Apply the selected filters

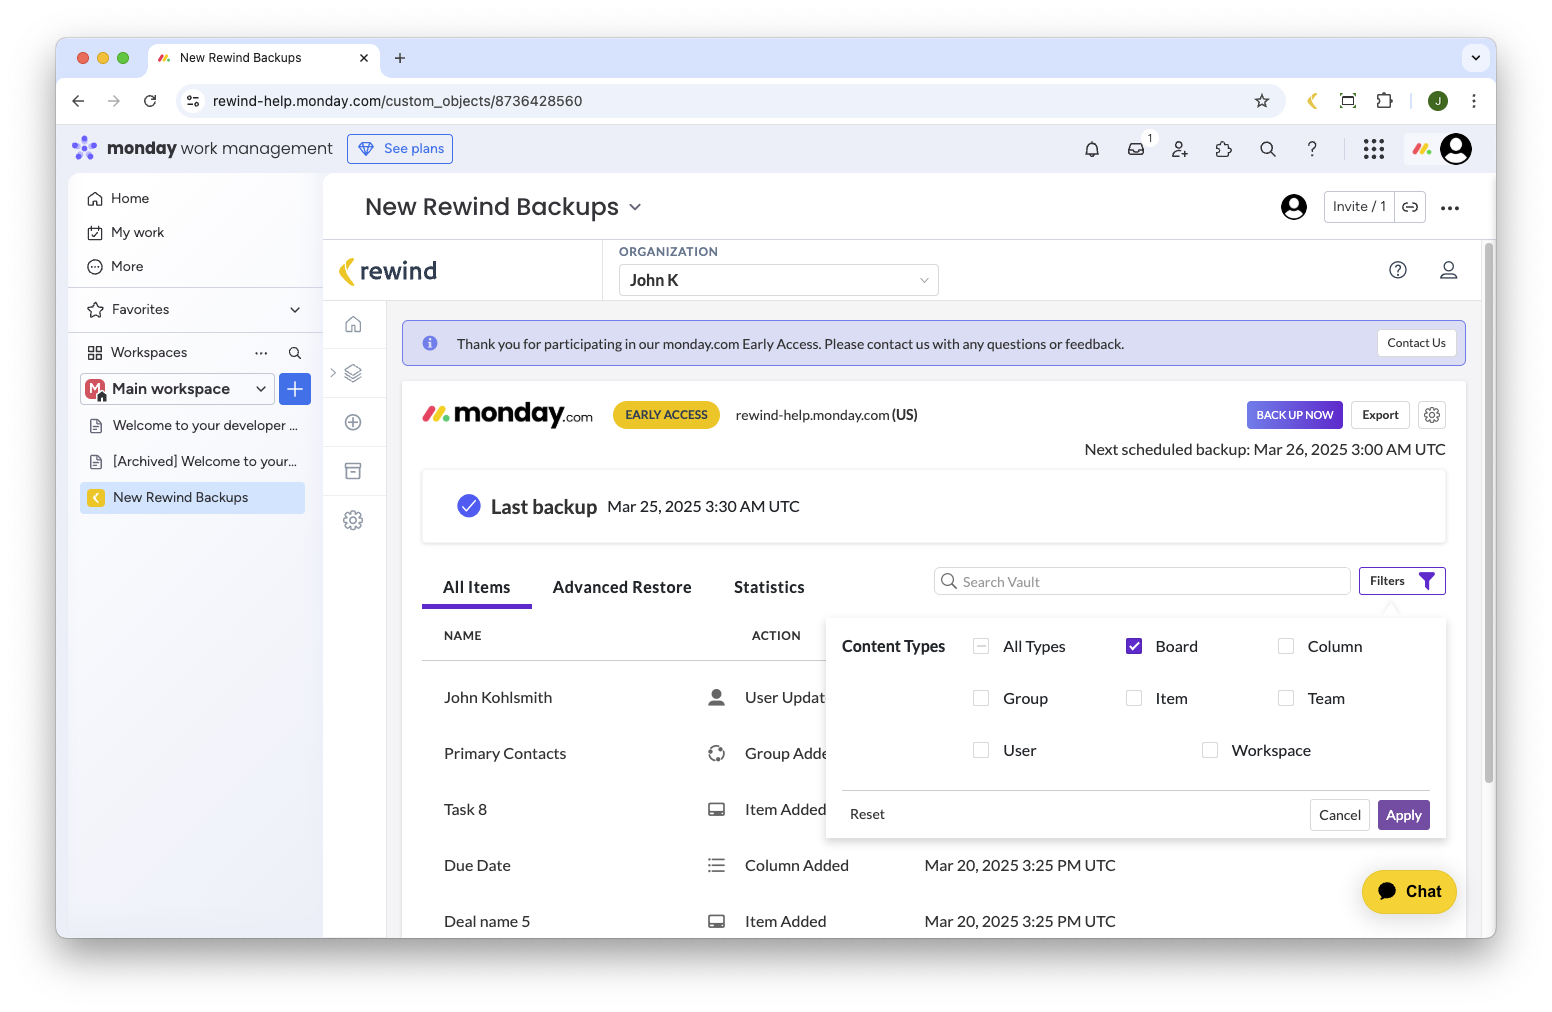click(x=1404, y=815)
